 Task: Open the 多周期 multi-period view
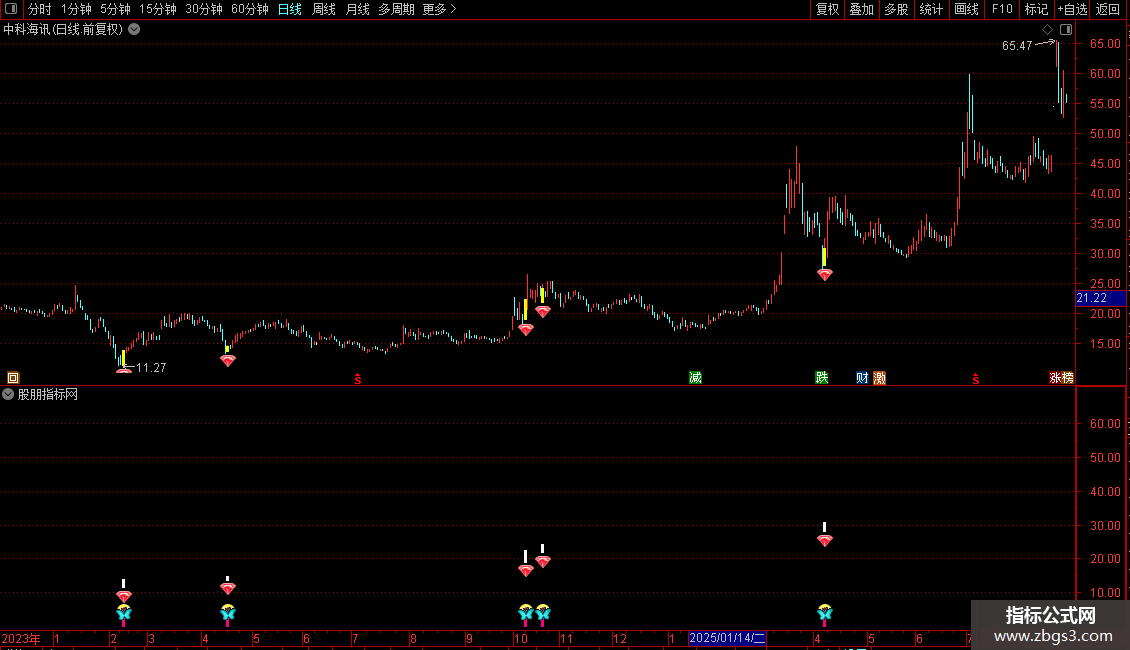point(396,9)
